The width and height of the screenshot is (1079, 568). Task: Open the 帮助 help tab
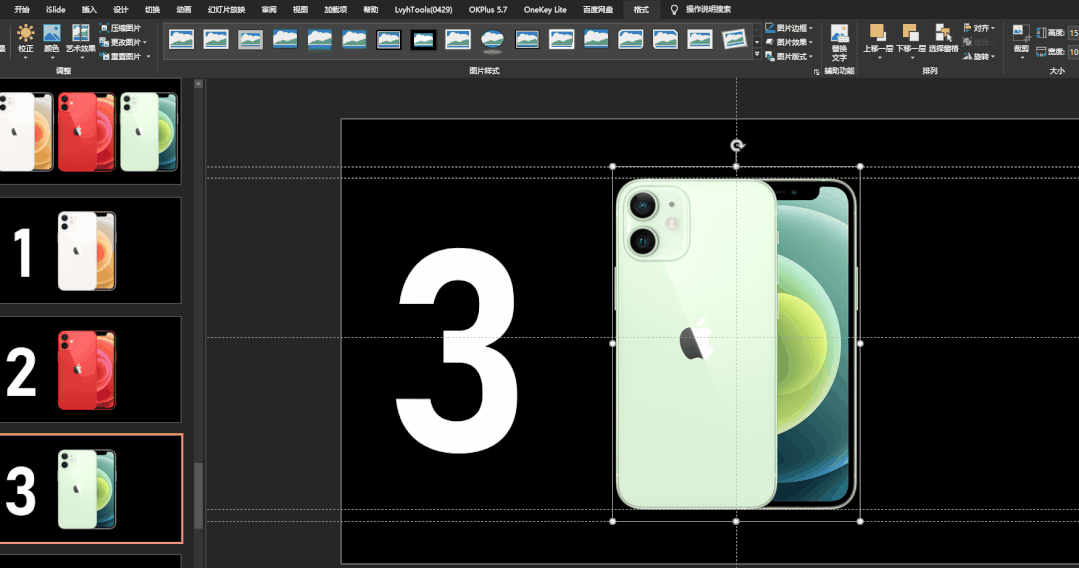point(371,10)
